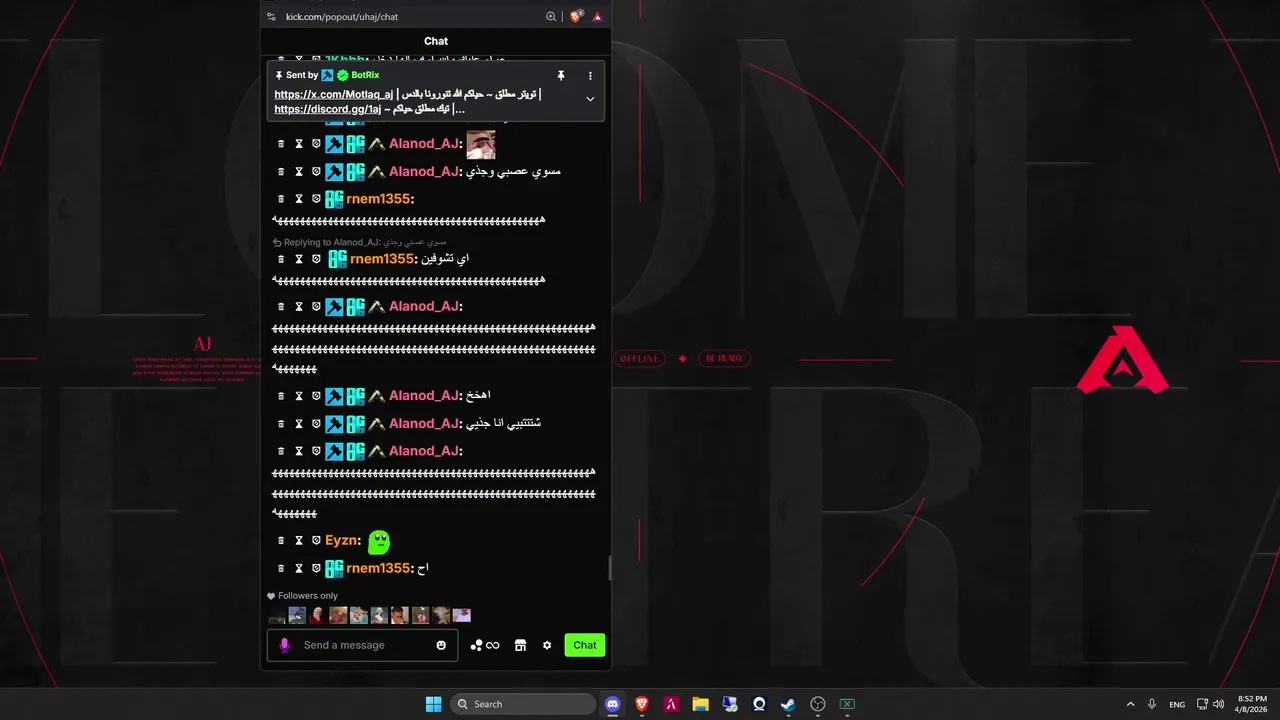Click ban shield on rnem1355's 'اح' message
The height and width of the screenshot is (720, 1280).
tap(316, 569)
